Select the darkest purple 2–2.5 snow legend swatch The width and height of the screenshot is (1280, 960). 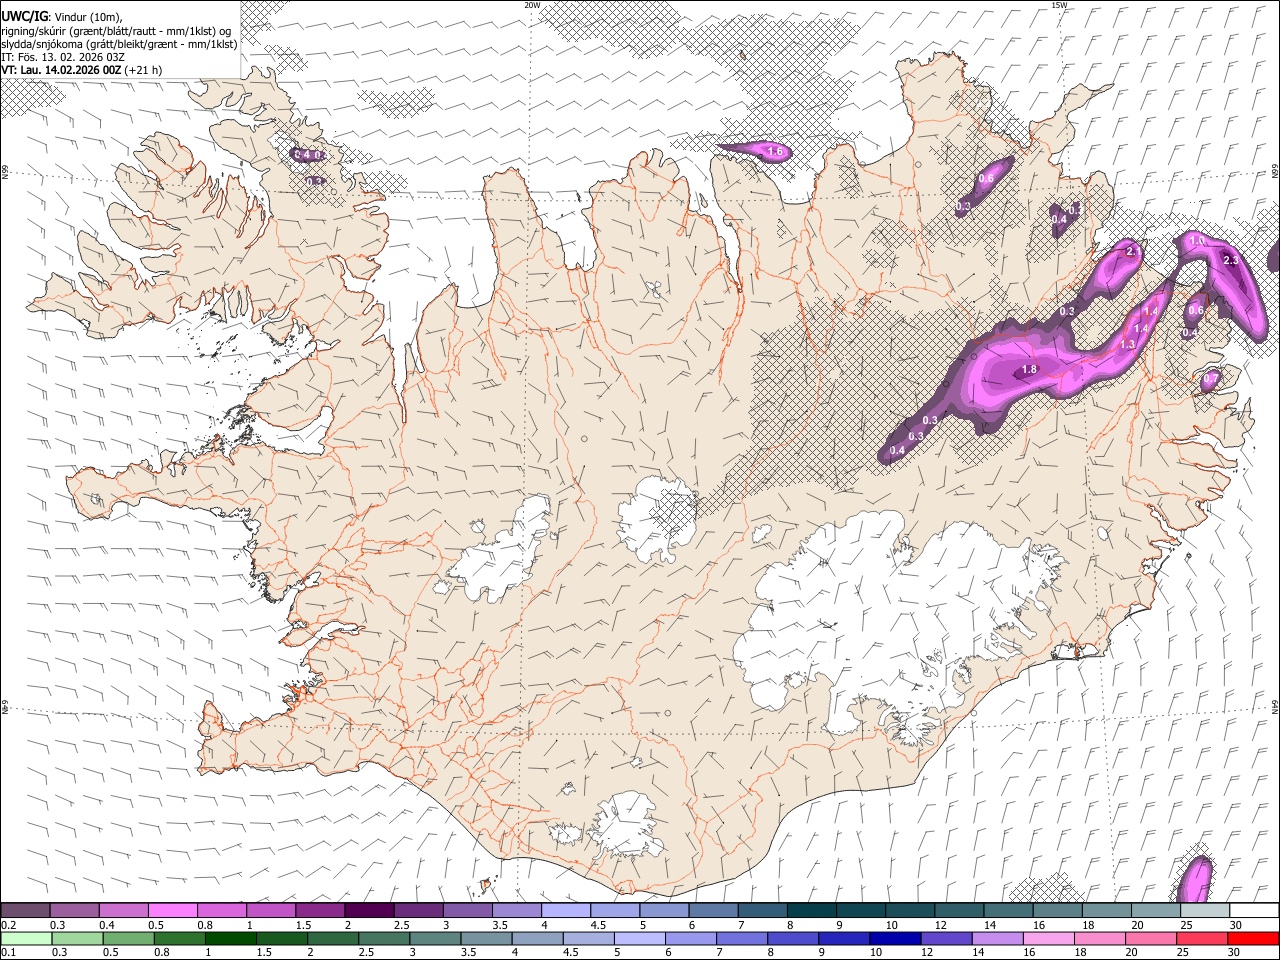(x=369, y=910)
